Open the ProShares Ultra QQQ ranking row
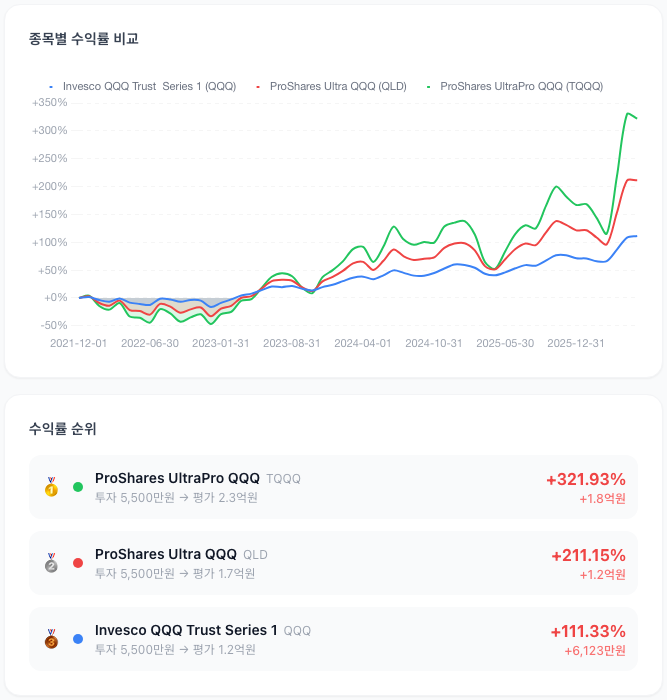 pos(334,563)
